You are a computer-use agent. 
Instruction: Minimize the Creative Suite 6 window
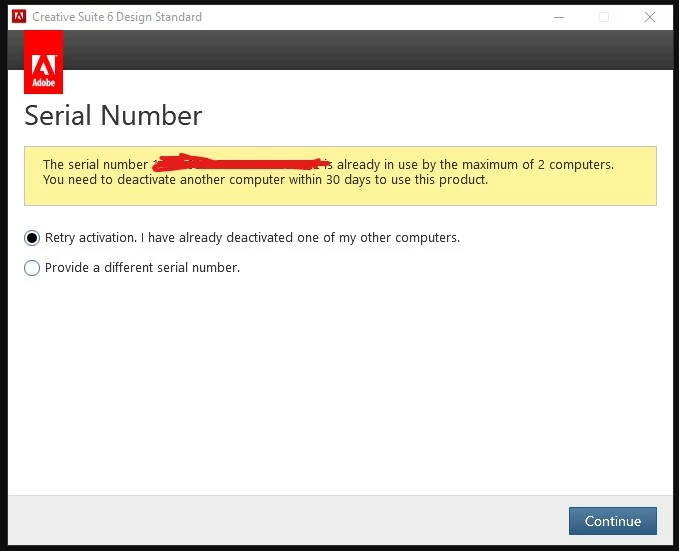[559, 17]
